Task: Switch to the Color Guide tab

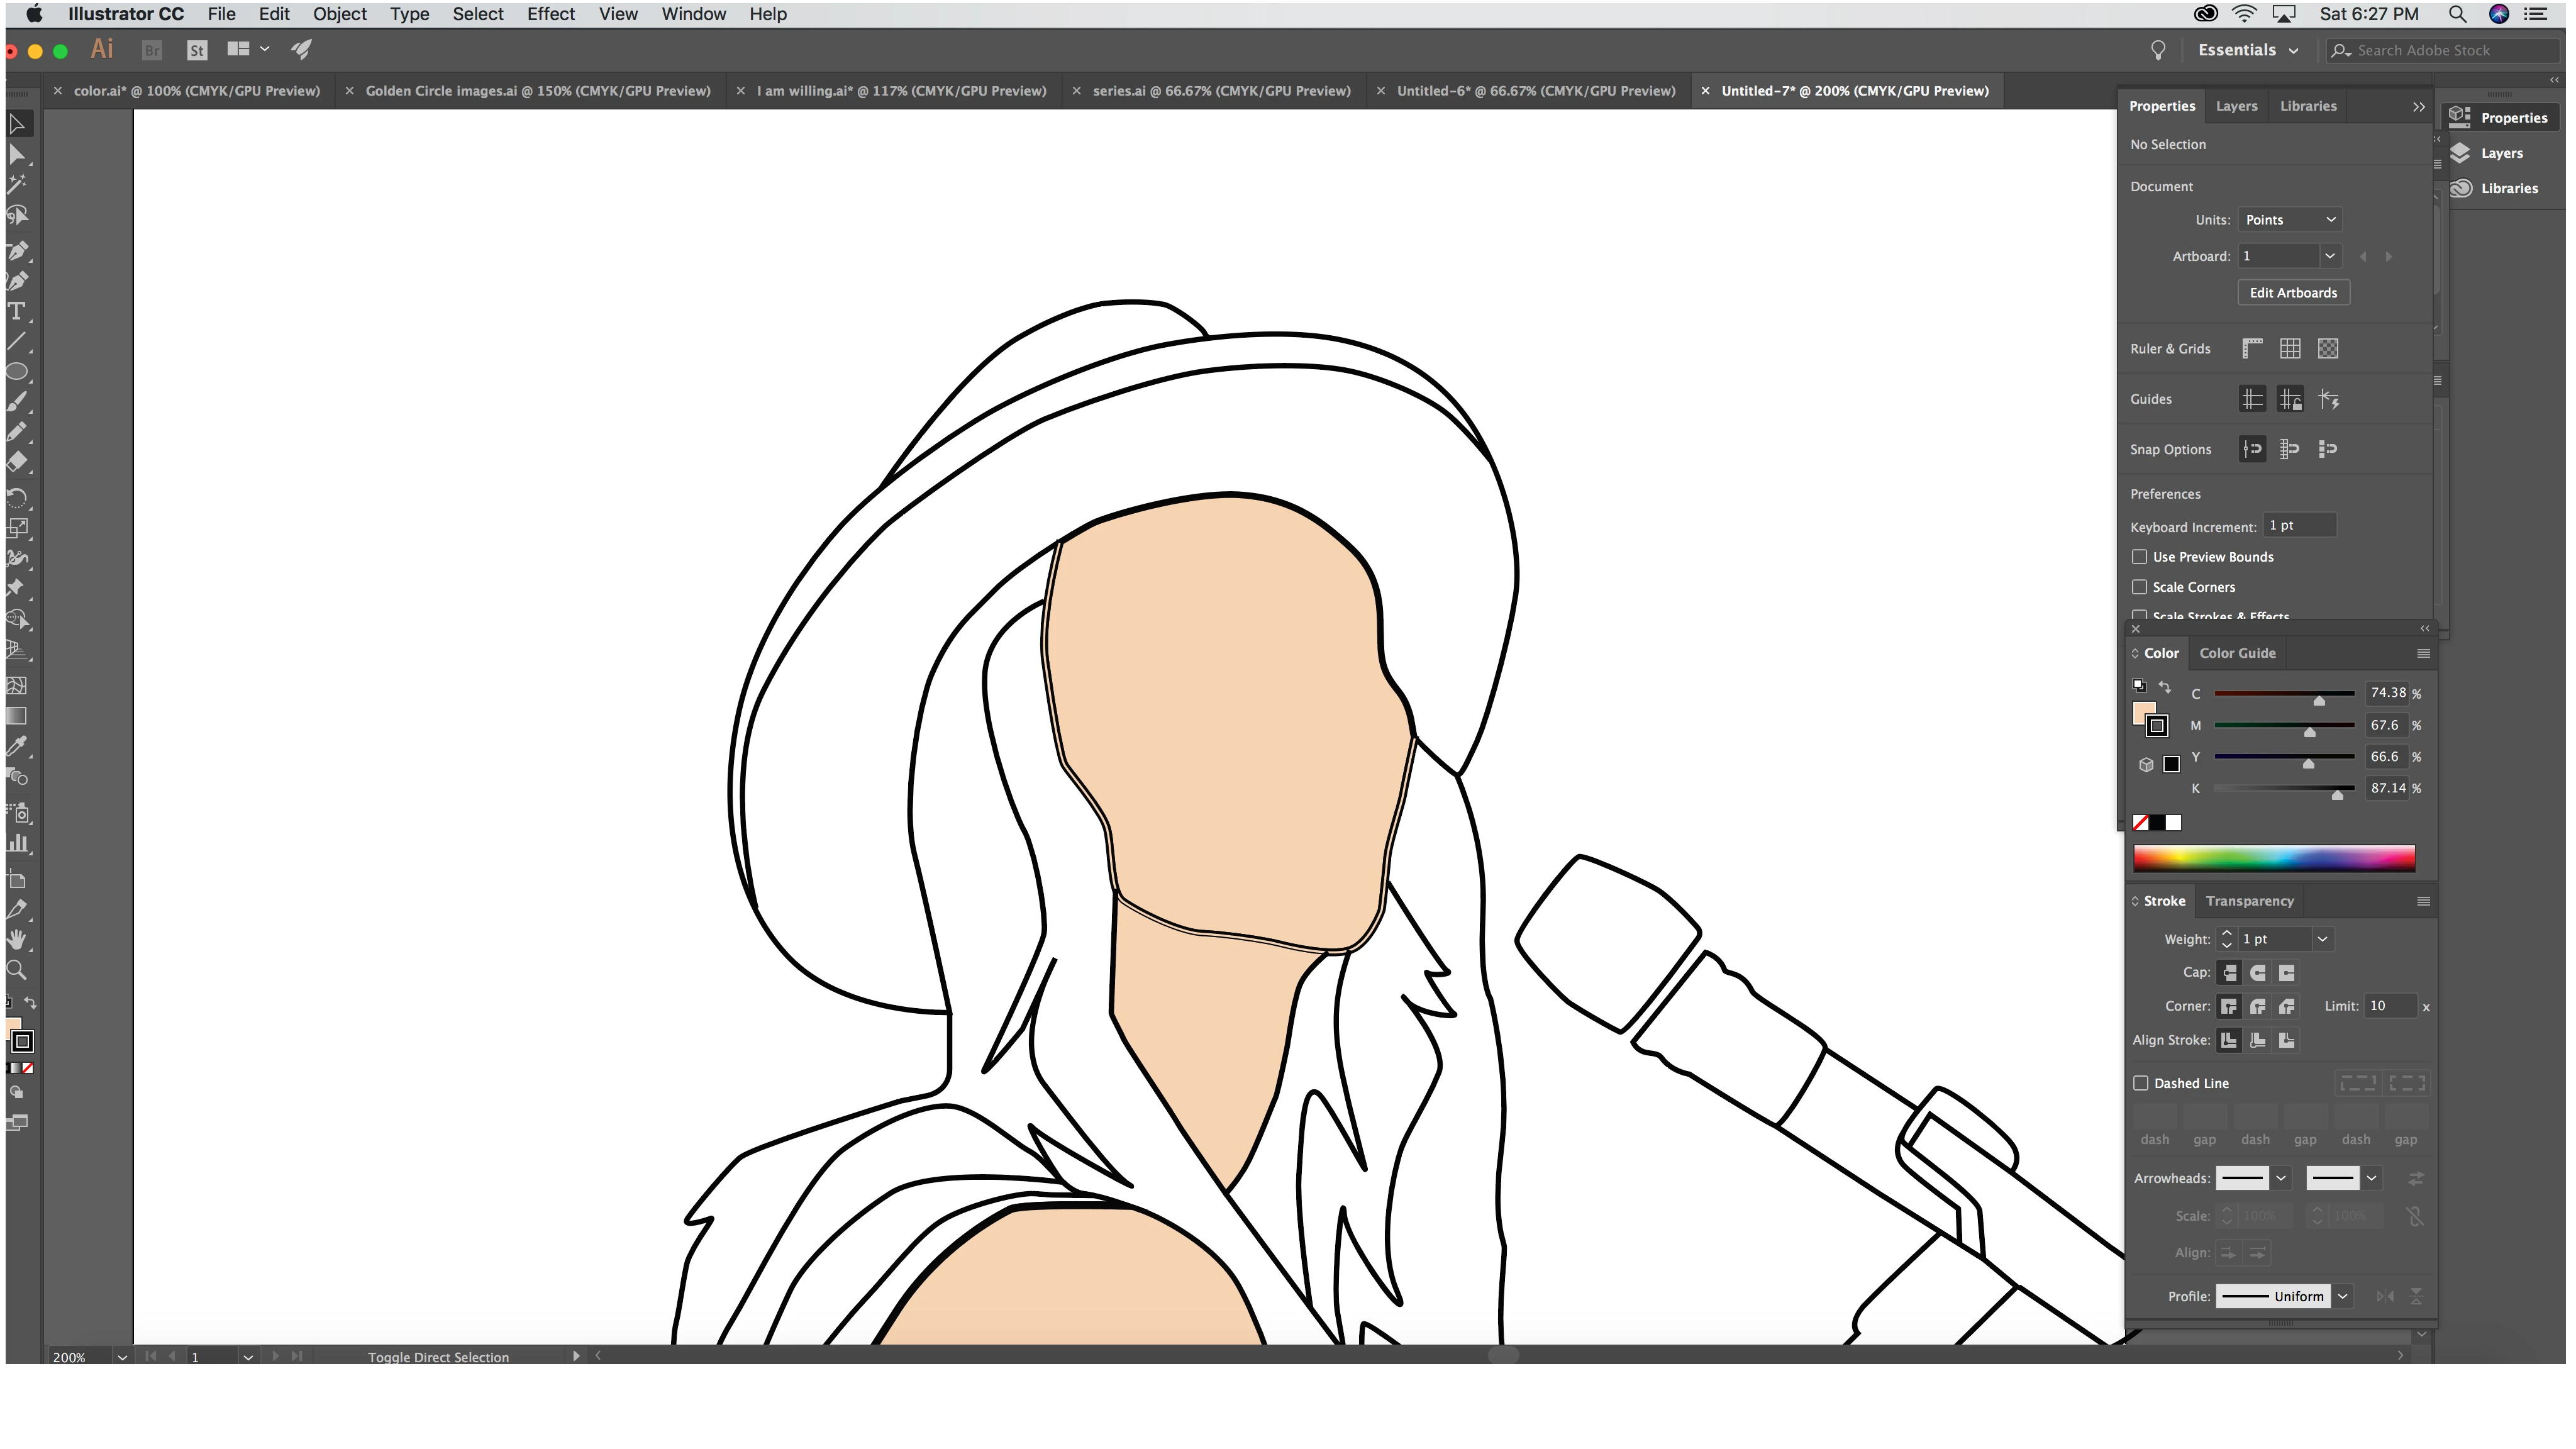Action: (x=2237, y=653)
